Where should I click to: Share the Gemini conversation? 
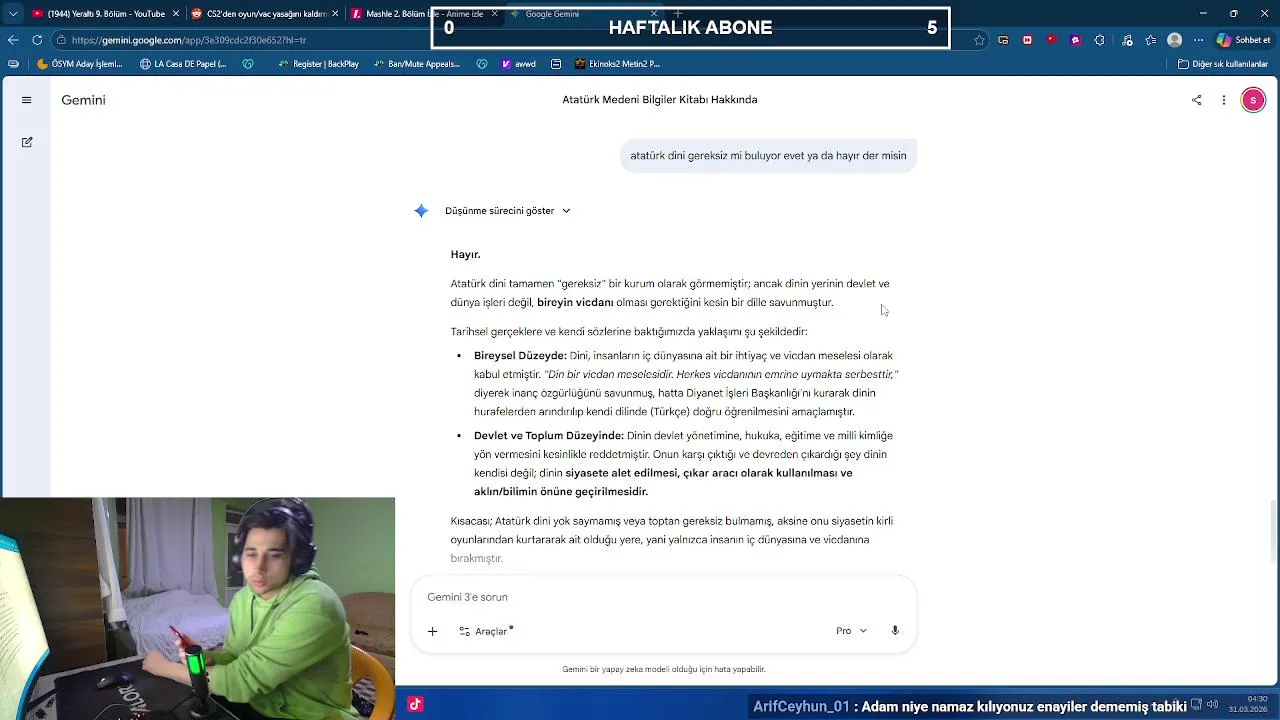(1196, 100)
